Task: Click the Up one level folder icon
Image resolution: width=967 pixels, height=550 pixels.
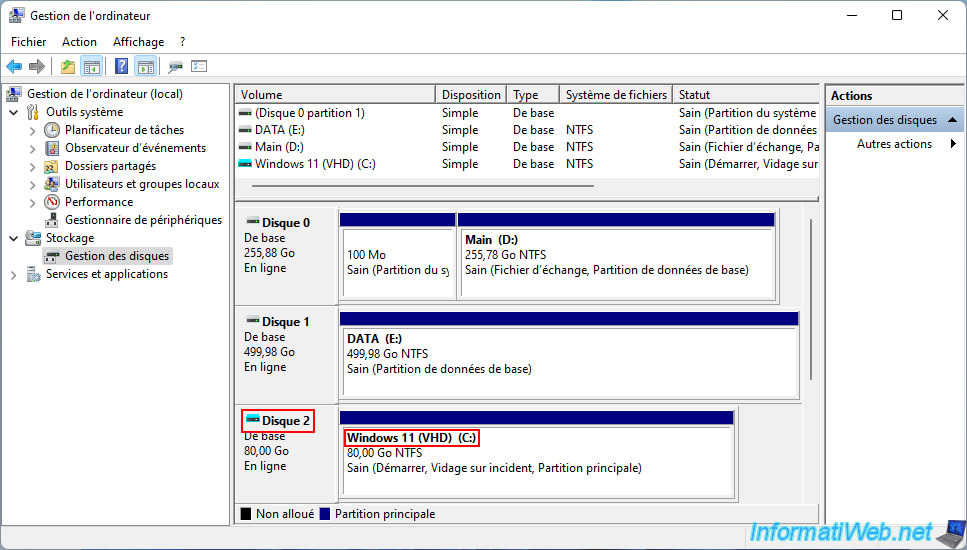Action: tap(68, 66)
